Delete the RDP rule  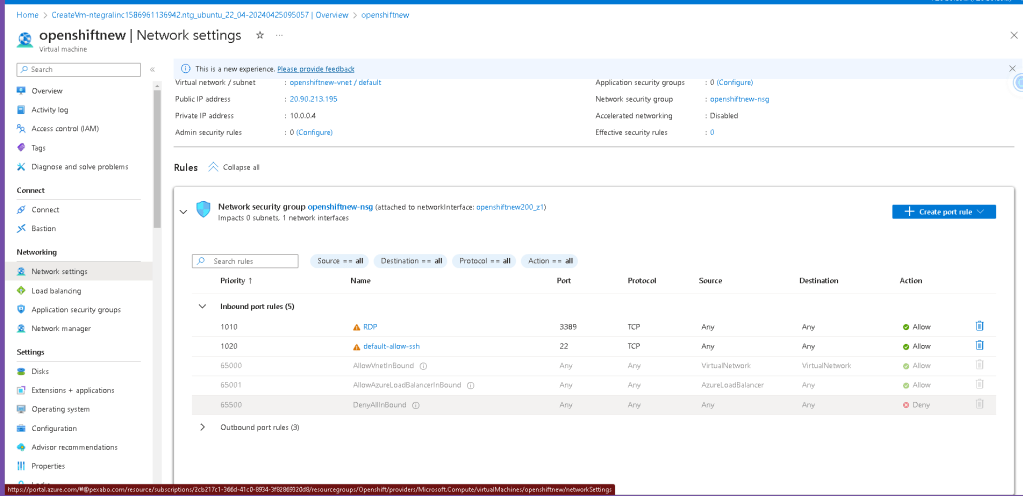[x=979, y=326]
